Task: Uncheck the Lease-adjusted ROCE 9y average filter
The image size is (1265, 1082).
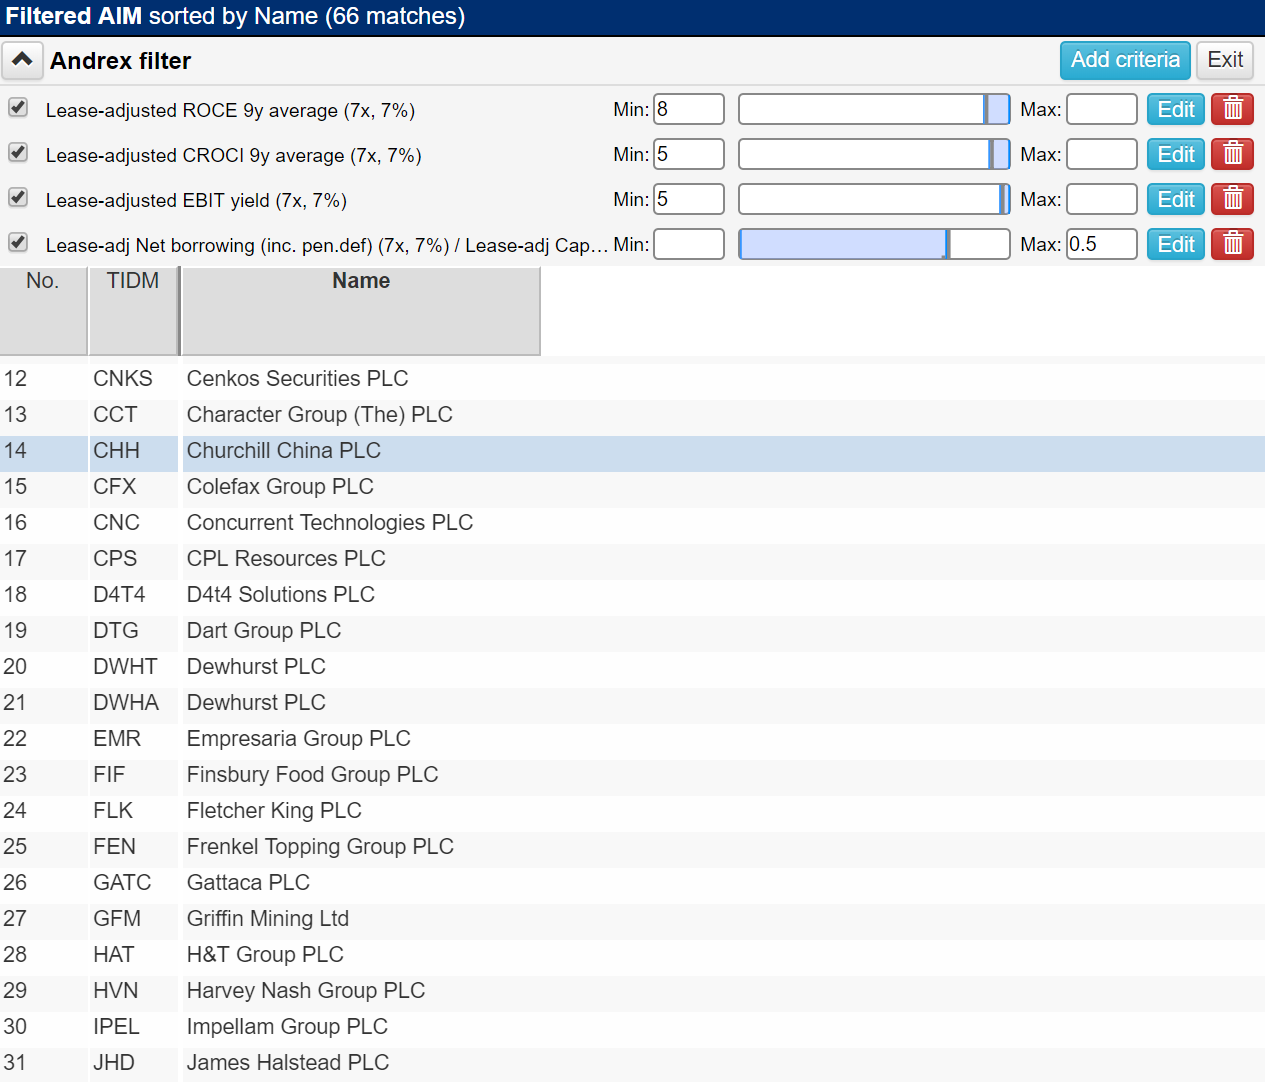Action: click(x=18, y=107)
